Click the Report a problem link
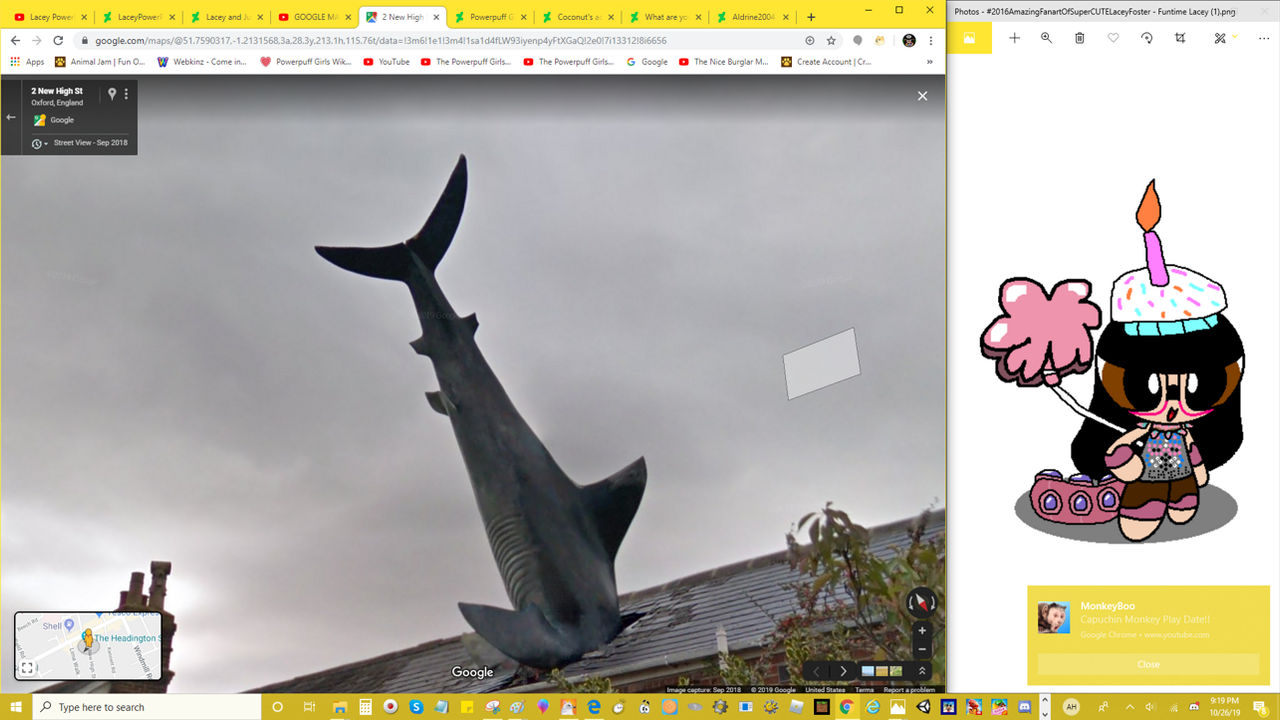 [909, 689]
